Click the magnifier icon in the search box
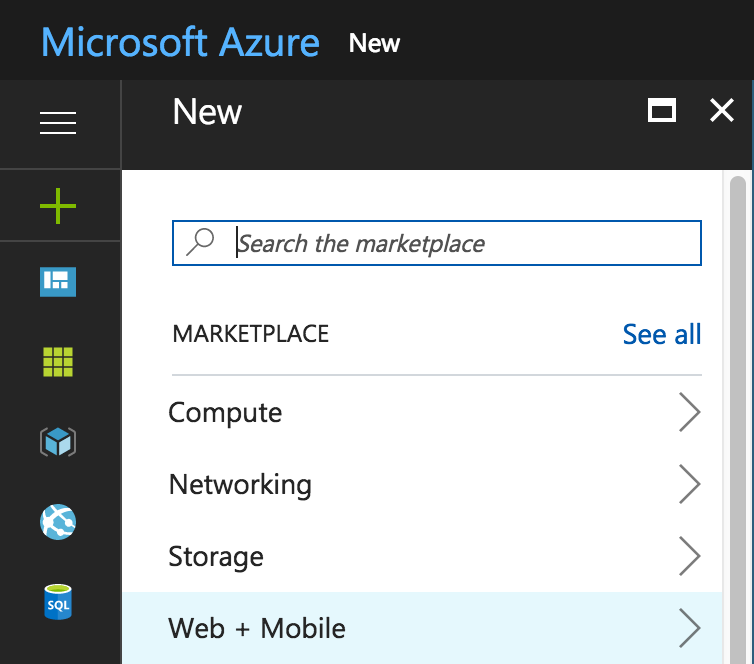The image size is (754, 664). point(200,242)
